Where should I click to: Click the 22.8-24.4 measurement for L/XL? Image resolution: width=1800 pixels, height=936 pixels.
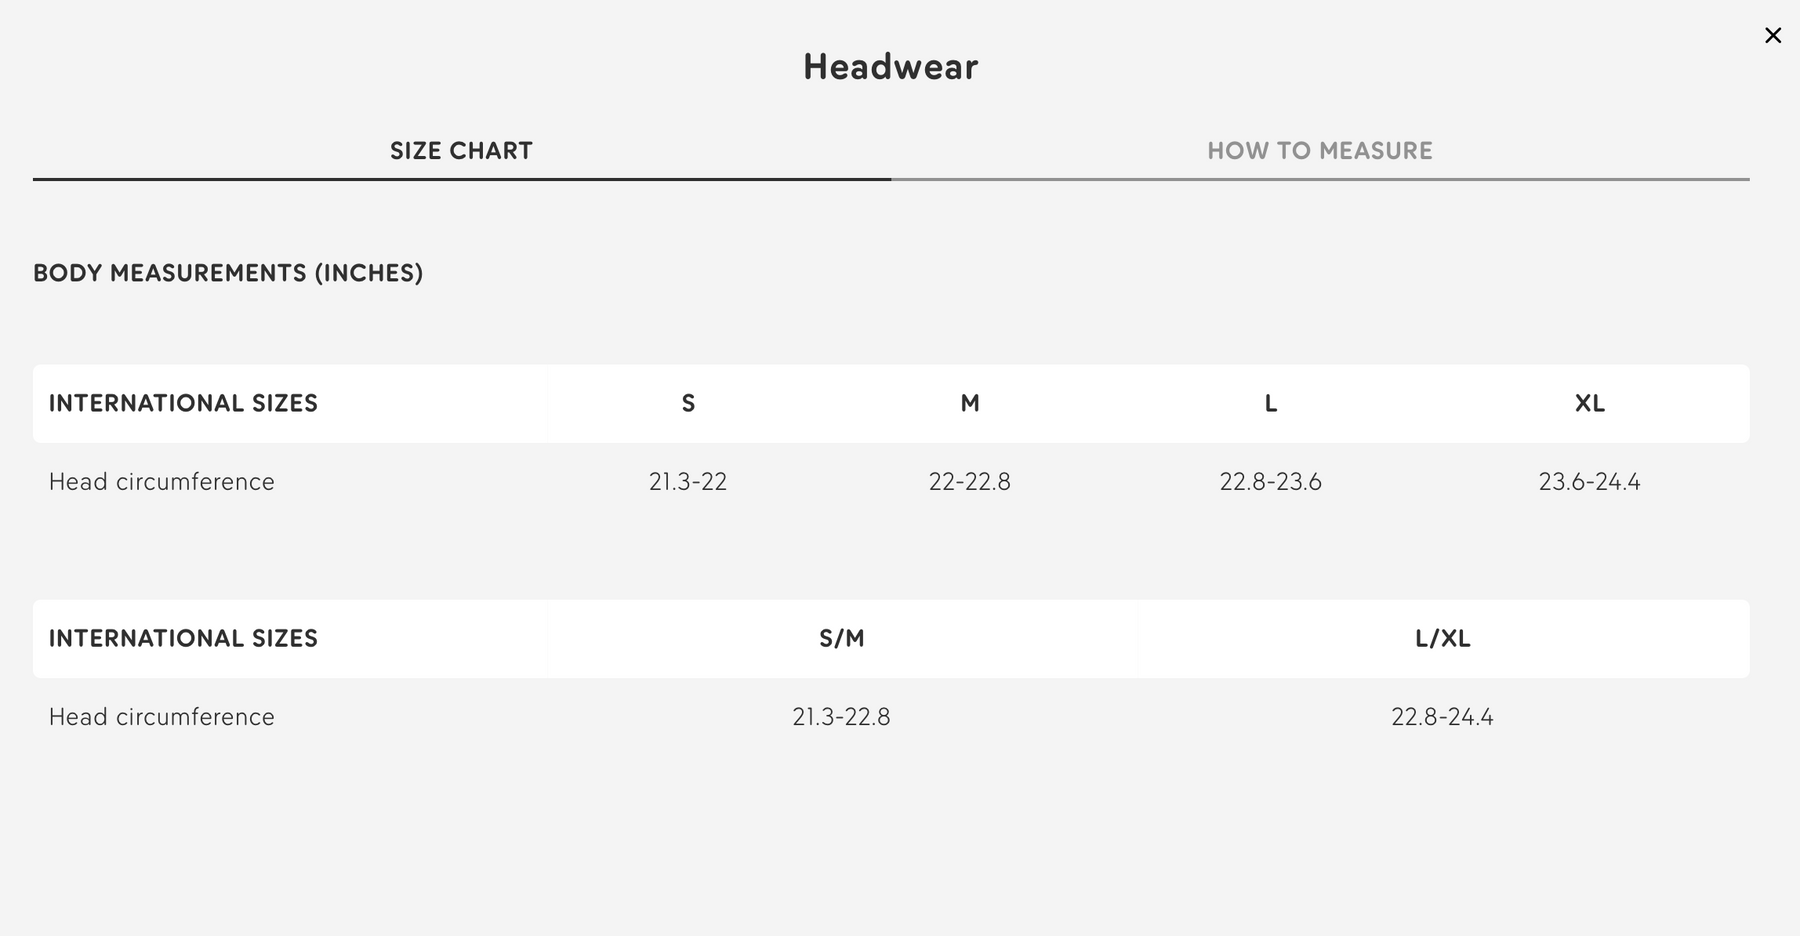pos(1442,717)
